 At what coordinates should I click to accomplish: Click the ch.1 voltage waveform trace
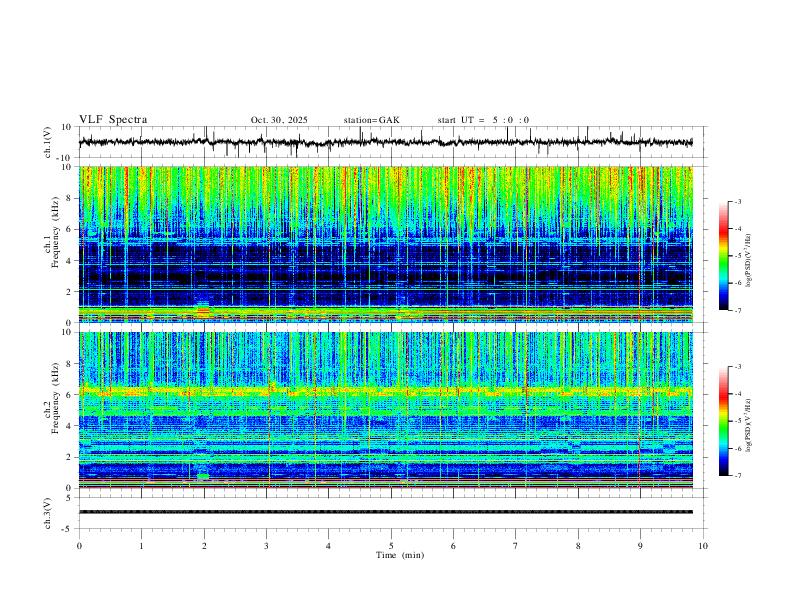point(386,142)
